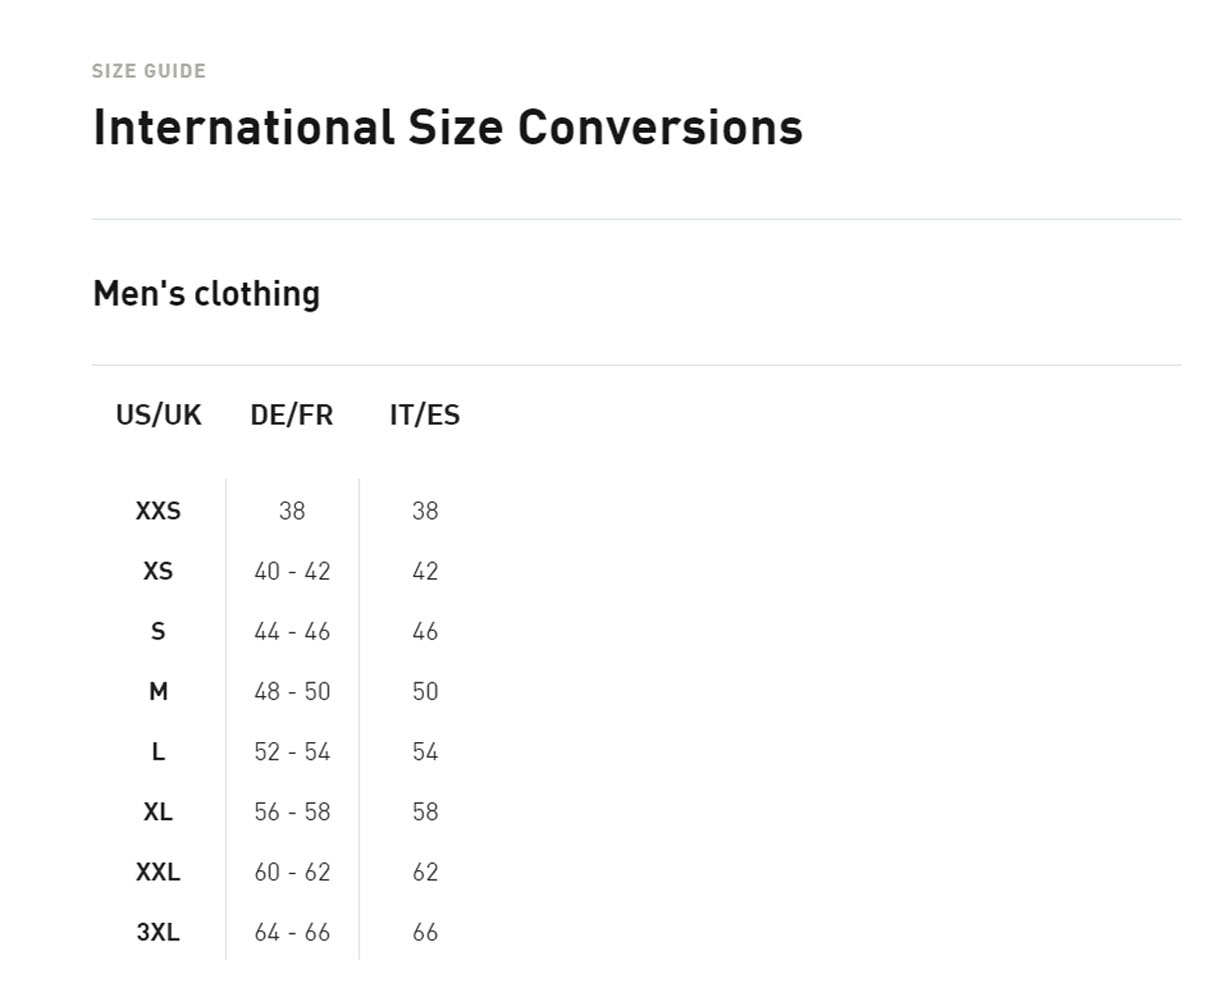Click the 3XL size row label
This screenshot has height=994, width=1212.
point(158,932)
